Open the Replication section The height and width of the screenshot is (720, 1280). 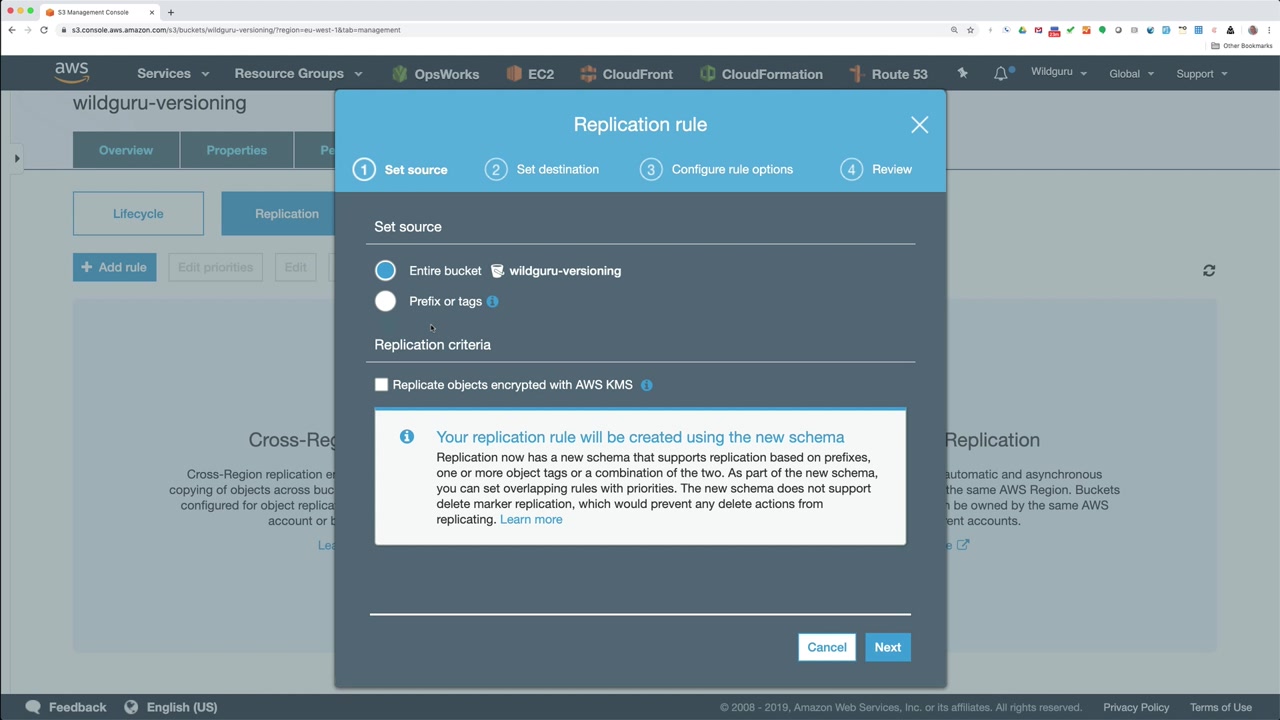tap(287, 214)
